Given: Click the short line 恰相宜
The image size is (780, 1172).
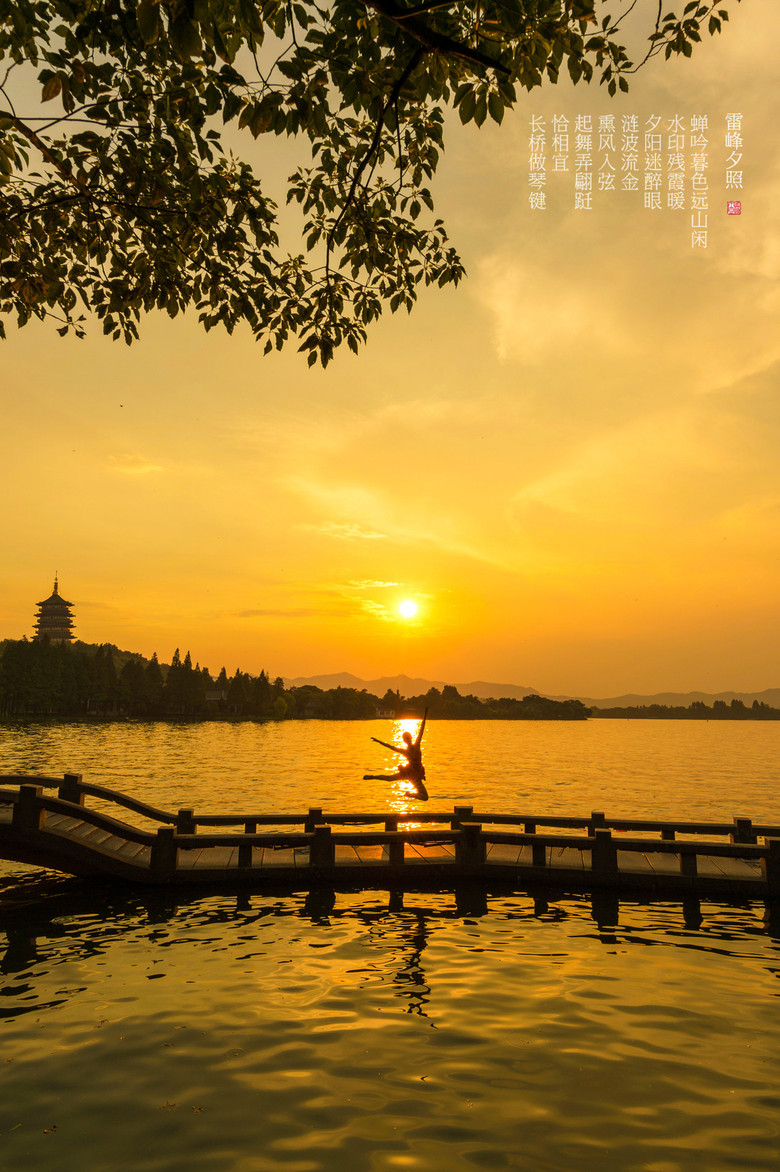Looking at the screenshot, I should click(x=560, y=143).
